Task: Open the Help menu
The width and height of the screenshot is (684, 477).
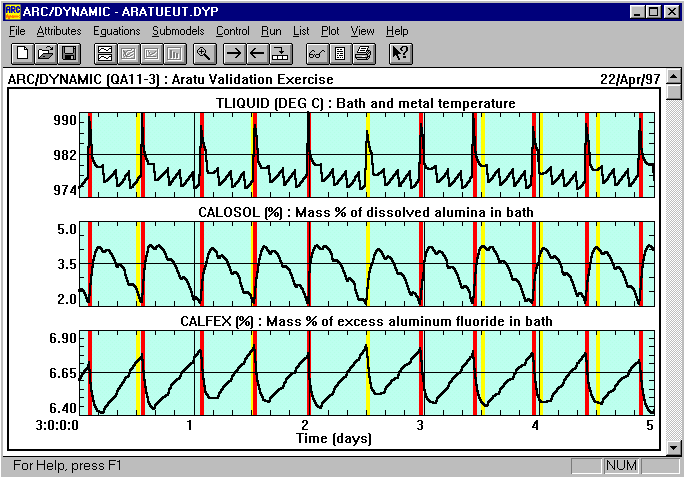Action: click(x=397, y=31)
